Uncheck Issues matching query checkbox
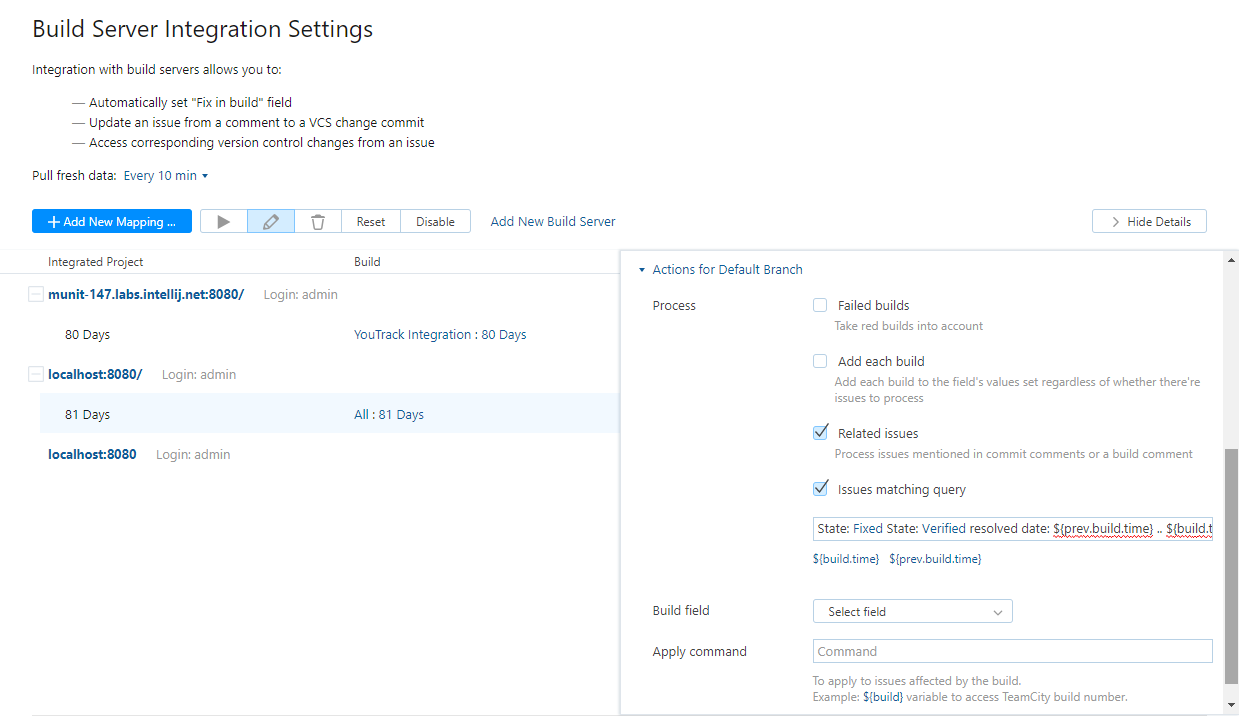 tap(820, 489)
